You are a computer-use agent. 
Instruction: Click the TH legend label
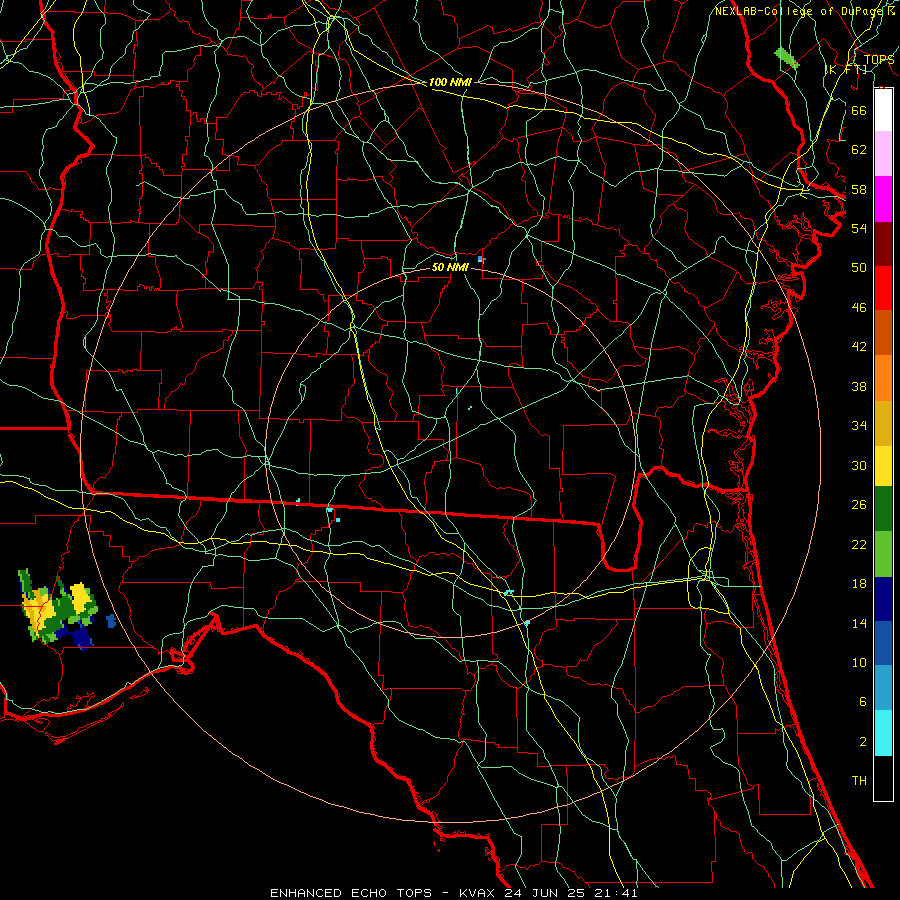click(859, 780)
